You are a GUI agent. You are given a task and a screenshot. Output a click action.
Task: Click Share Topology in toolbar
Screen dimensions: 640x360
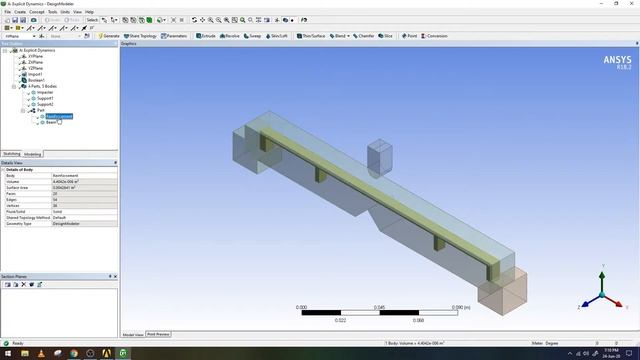140,36
